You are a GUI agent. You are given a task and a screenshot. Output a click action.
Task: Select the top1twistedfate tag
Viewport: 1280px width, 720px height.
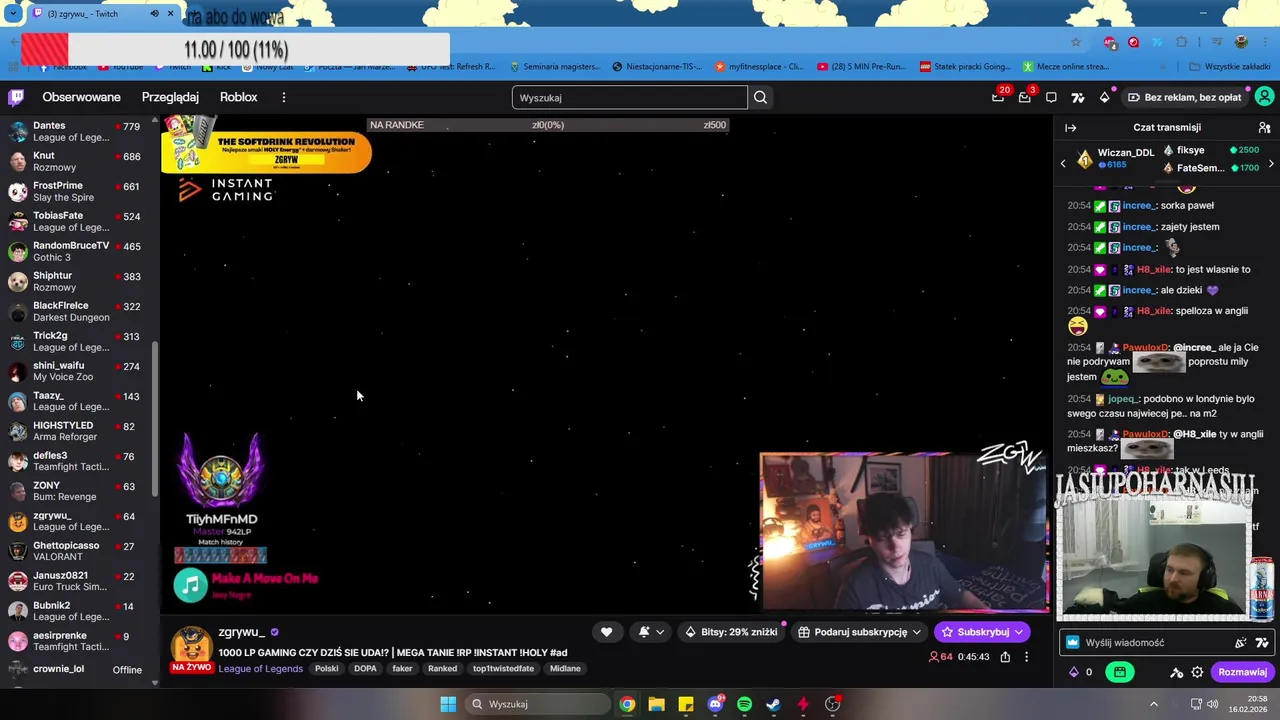(503, 669)
